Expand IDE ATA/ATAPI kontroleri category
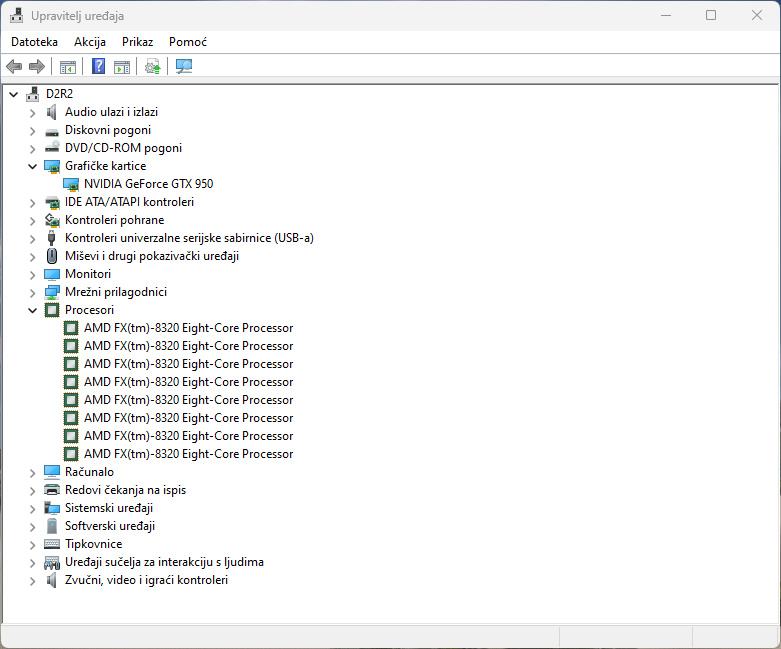 pyautogui.click(x=32, y=203)
